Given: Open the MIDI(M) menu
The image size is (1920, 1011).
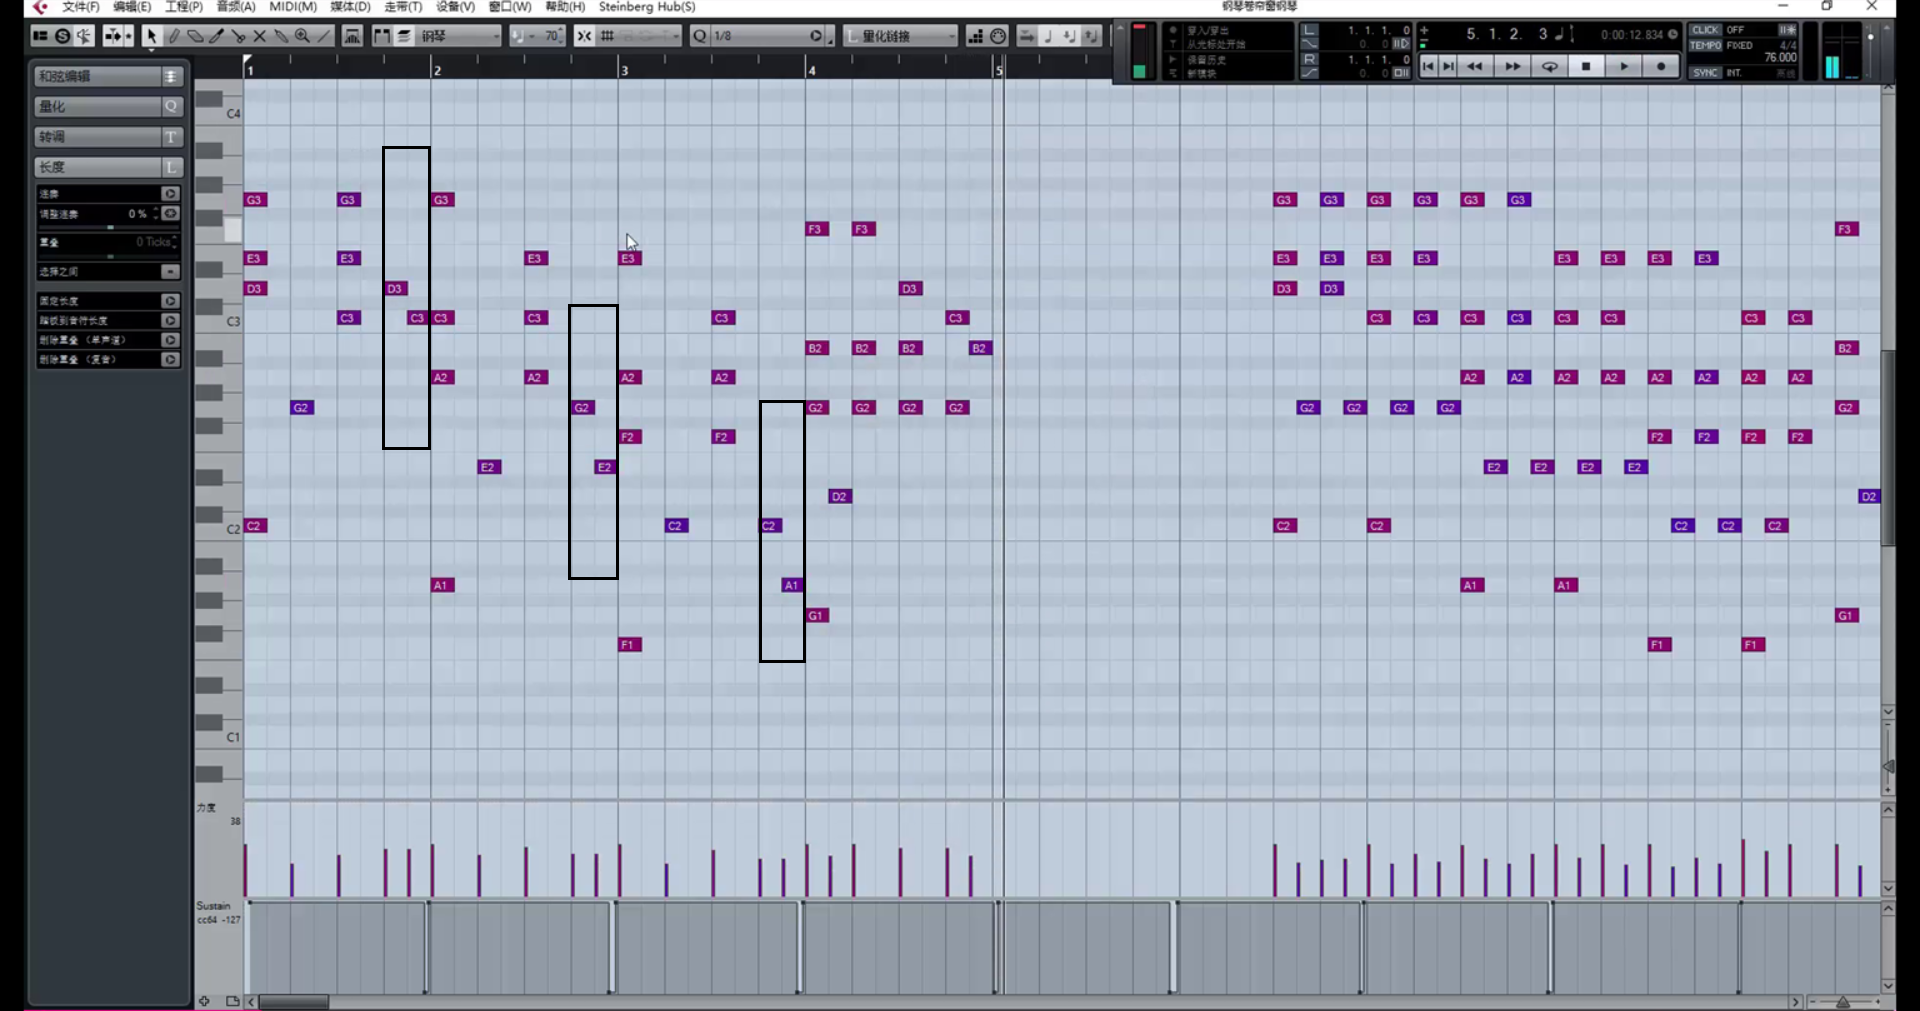Looking at the screenshot, I should (293, 7).
